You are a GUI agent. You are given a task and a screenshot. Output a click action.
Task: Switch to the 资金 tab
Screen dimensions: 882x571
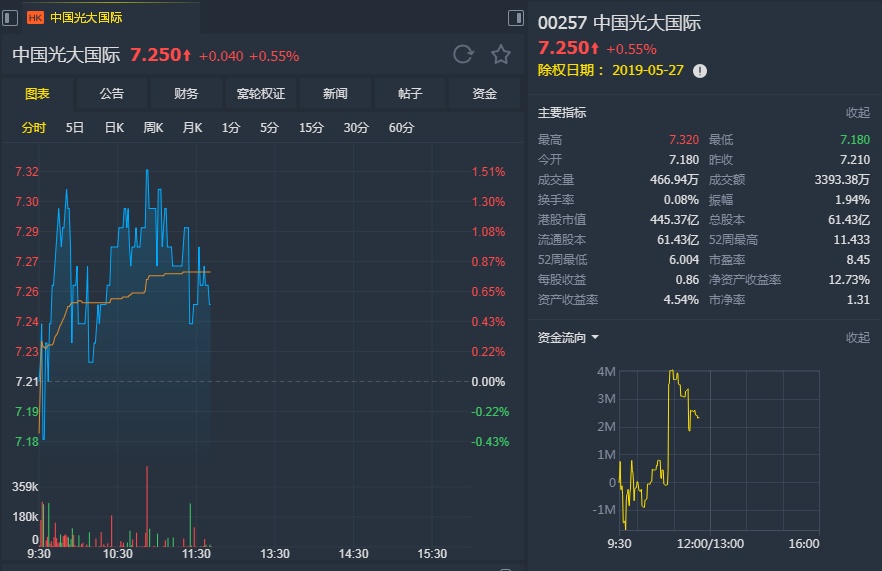tap(484, 93)
